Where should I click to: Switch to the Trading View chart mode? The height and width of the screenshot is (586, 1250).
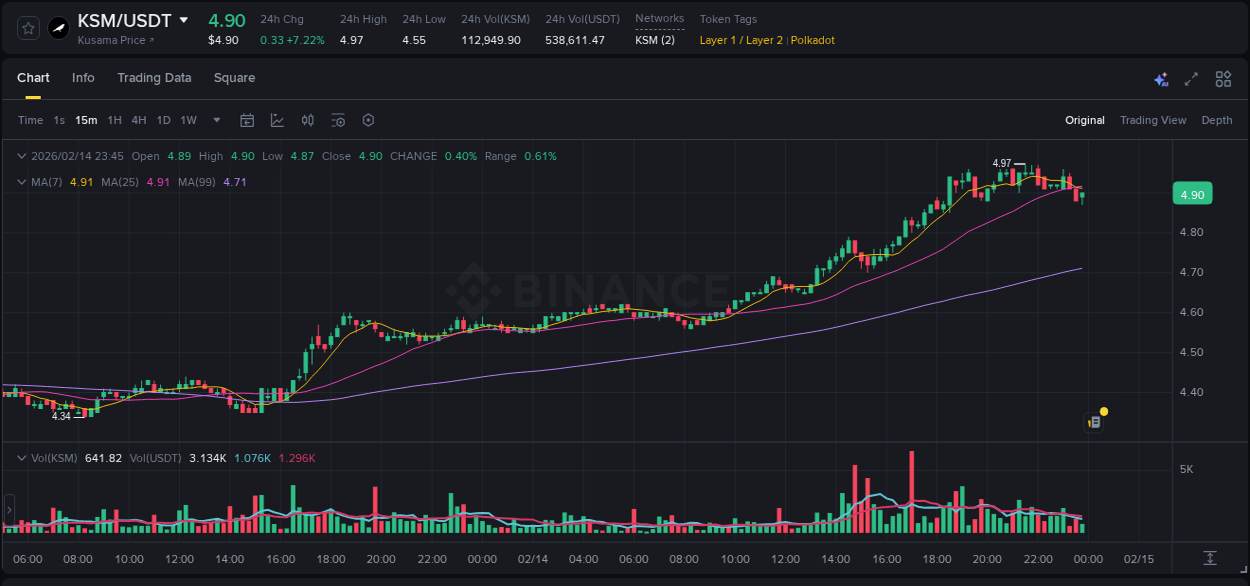(x=1153, y=120)
